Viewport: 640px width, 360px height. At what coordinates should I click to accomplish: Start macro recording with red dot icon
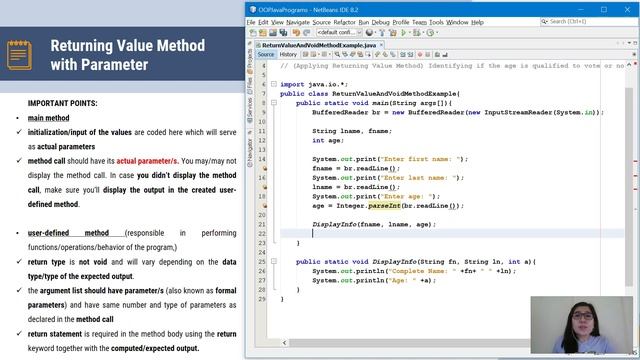420,54
